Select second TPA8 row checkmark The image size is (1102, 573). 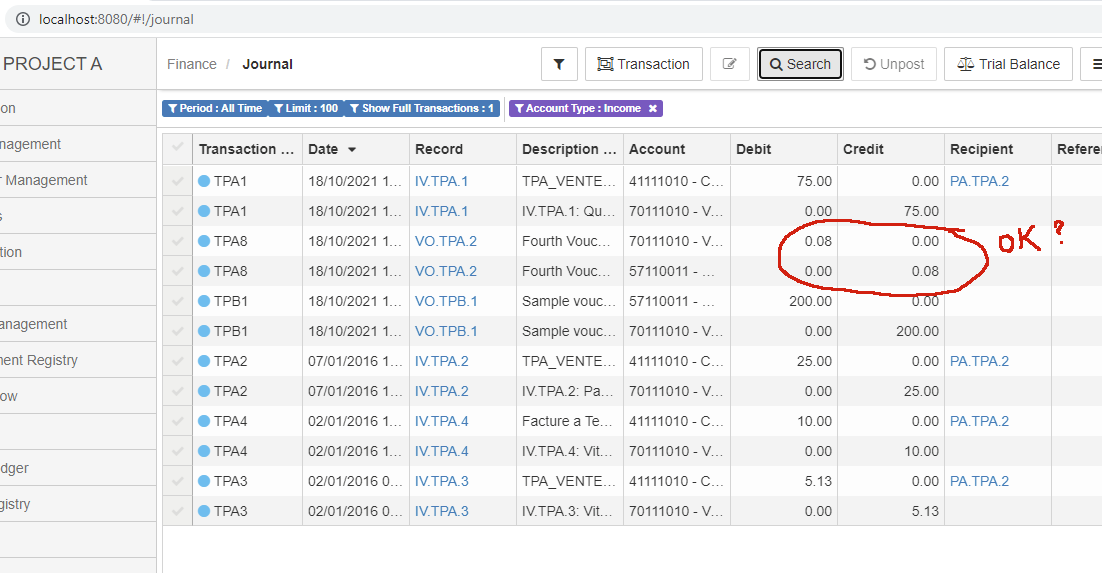(x=177, y=271)
